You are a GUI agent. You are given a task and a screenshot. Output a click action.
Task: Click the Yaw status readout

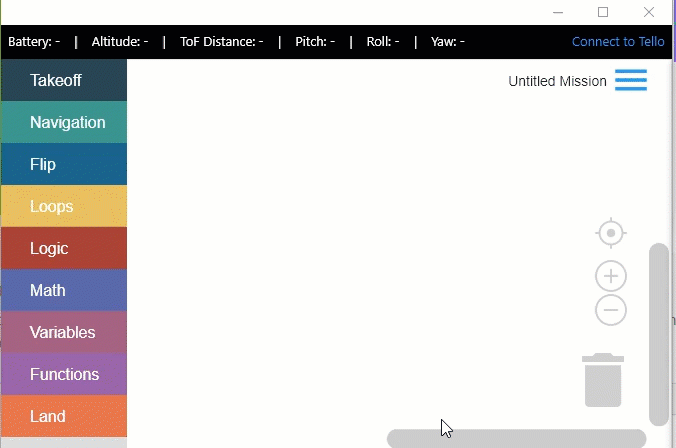[x=448, y=42]
